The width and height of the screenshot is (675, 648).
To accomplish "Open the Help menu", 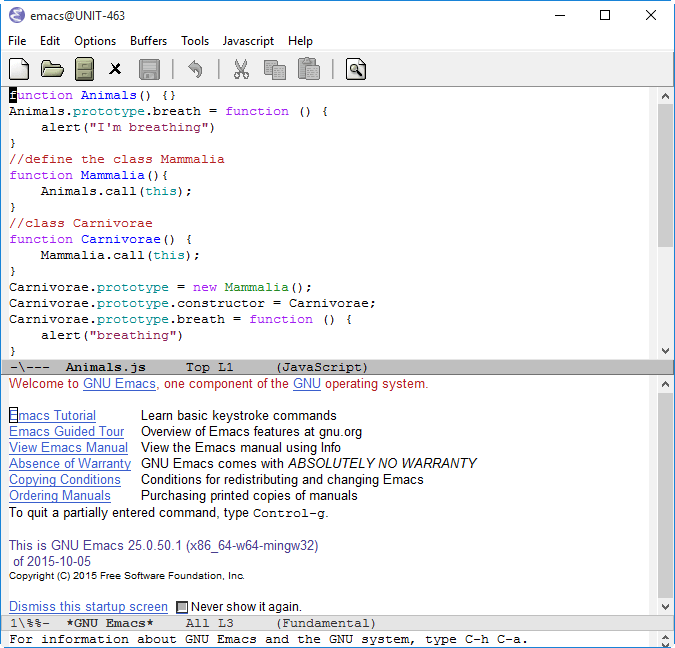I will [300, 41].
